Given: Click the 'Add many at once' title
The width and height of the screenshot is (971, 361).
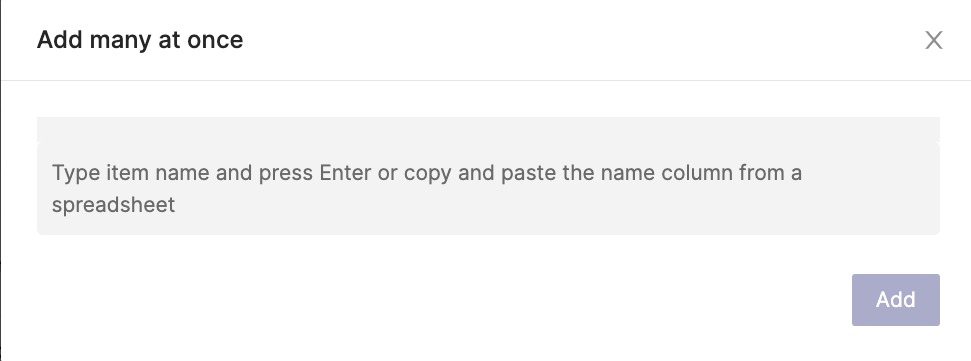Looking at the screenshot, I should (140, 40).
